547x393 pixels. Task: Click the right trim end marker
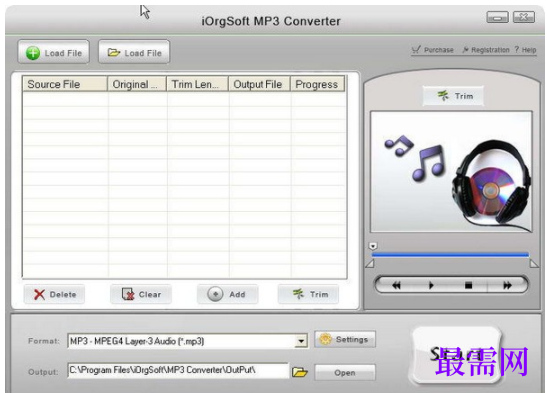point(534,264)
